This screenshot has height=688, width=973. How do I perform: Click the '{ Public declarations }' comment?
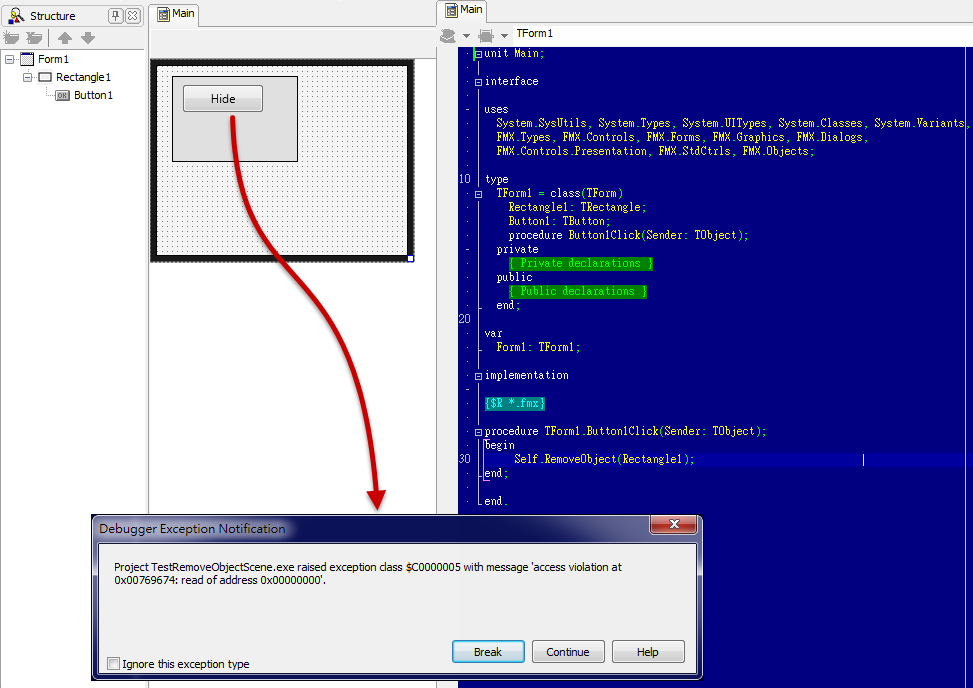coord(578,291)
